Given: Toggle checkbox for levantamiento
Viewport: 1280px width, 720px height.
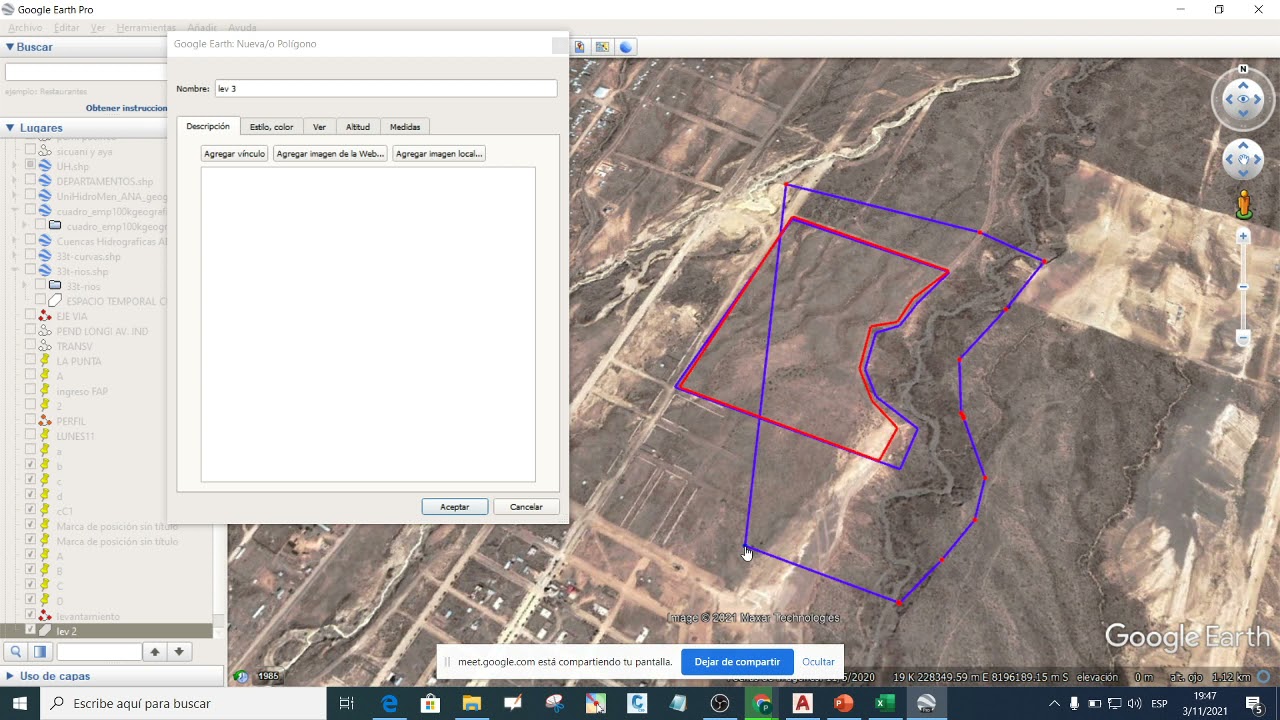Looking at the screenshot, I should [30, 616].
